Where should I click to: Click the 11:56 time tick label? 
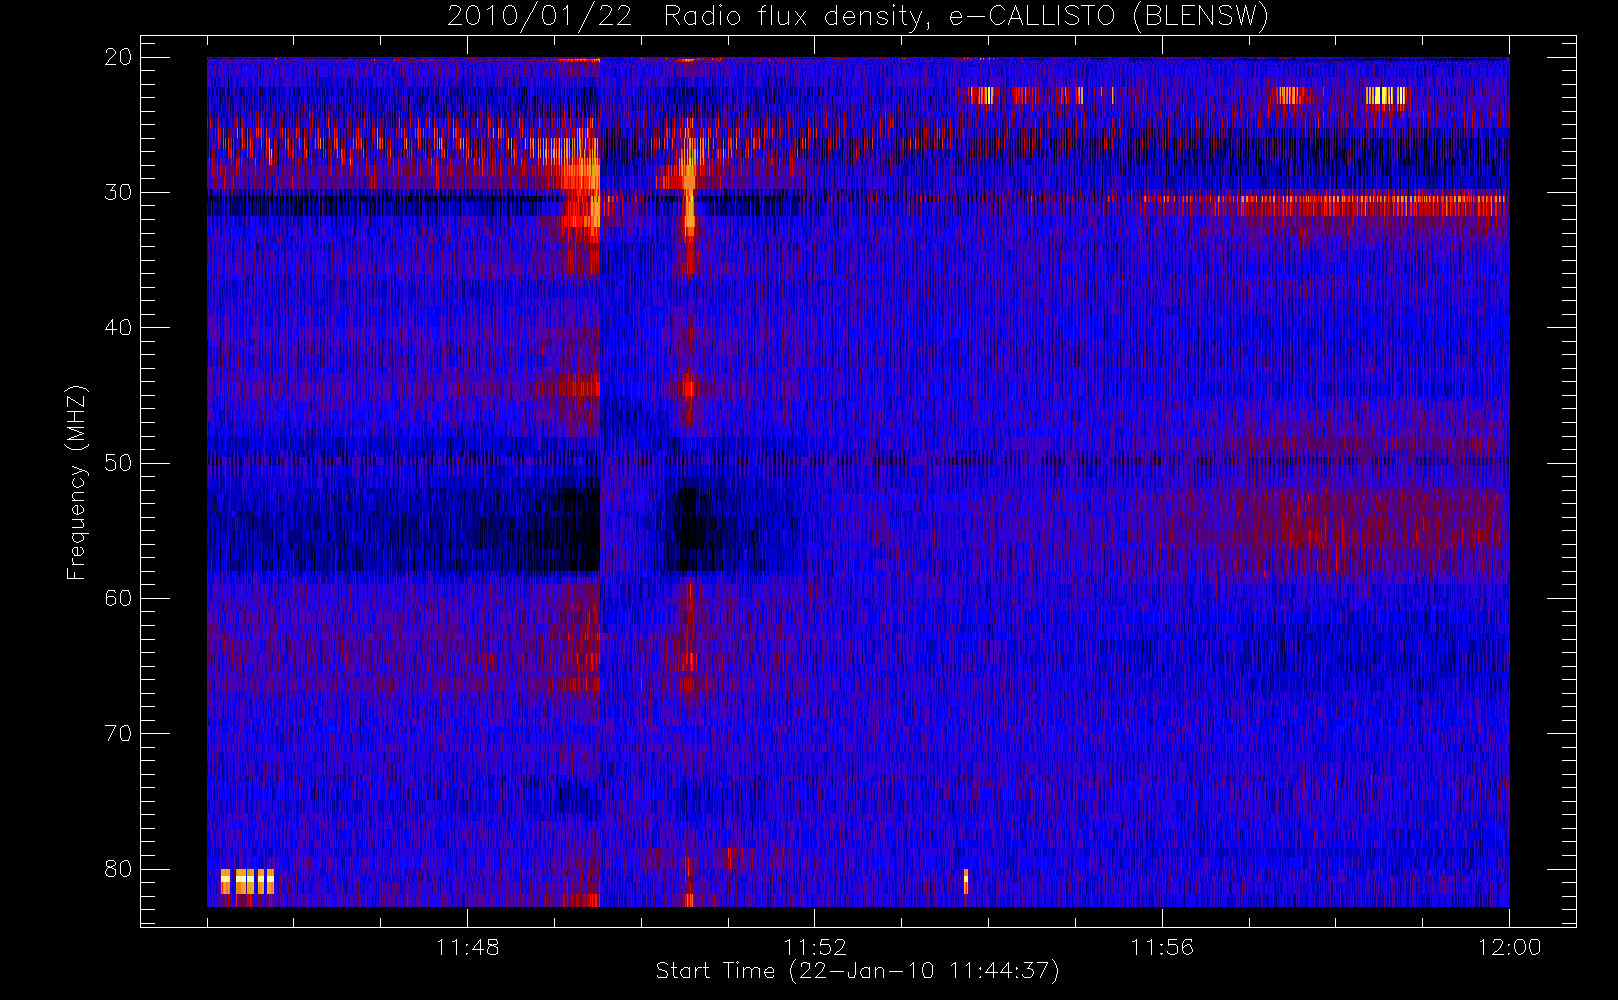pyautogui.click(x=1162, y=947)
